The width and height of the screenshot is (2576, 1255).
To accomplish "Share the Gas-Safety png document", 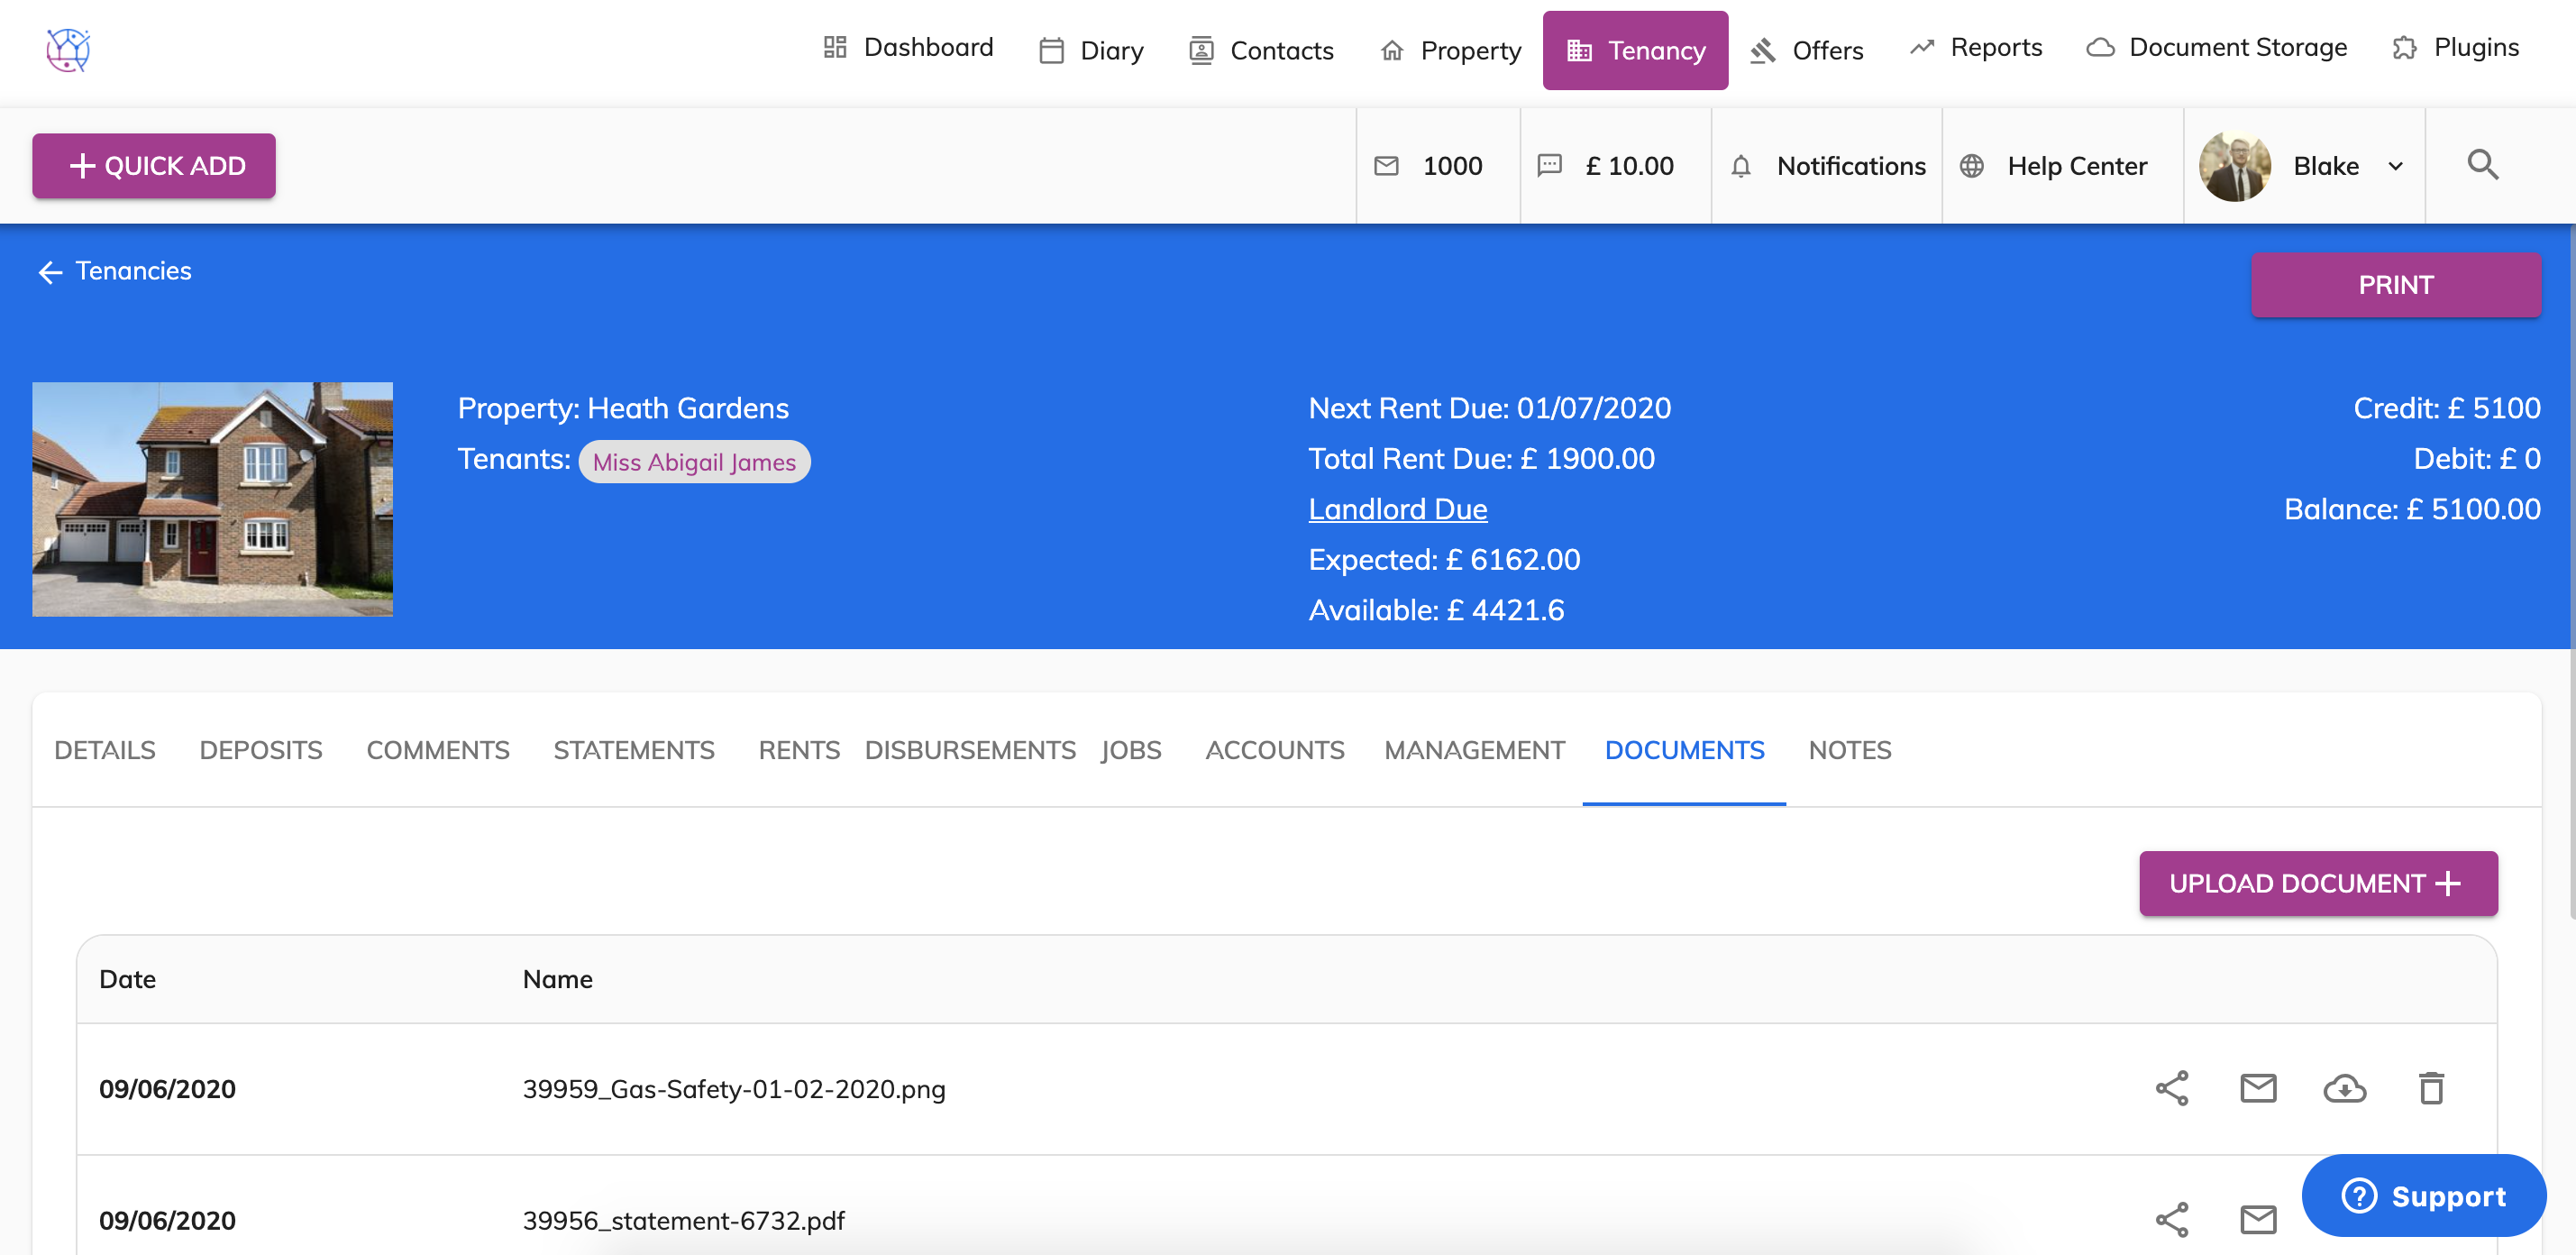I will pos(2171,1088).
